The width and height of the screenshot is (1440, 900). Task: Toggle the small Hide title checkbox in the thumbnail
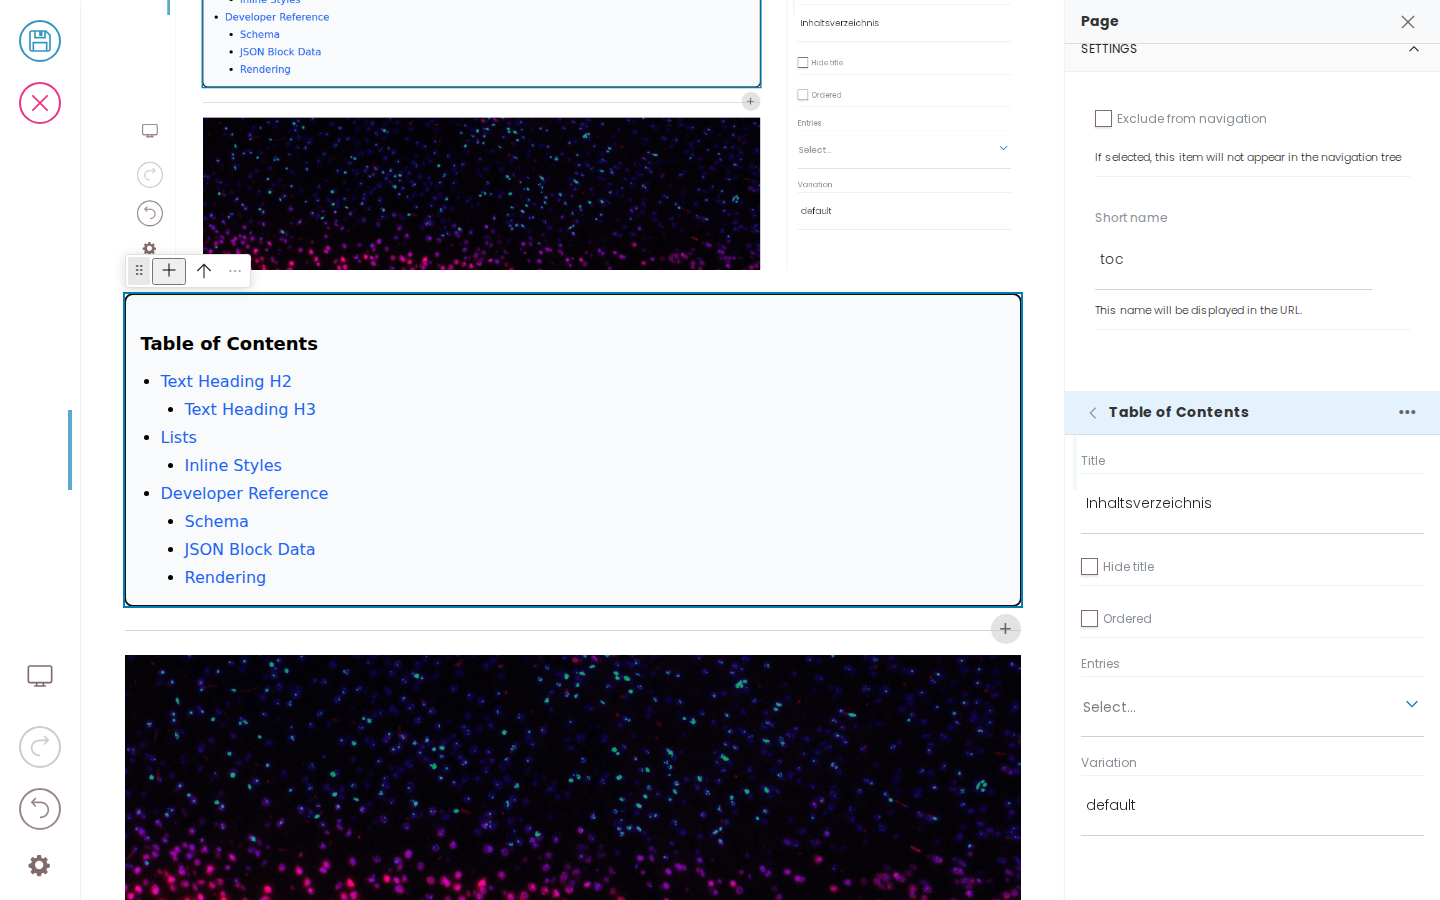coord(802,62)
